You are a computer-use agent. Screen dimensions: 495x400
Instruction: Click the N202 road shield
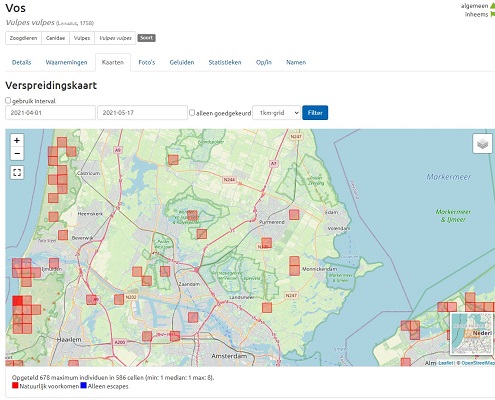coord(131,297)
